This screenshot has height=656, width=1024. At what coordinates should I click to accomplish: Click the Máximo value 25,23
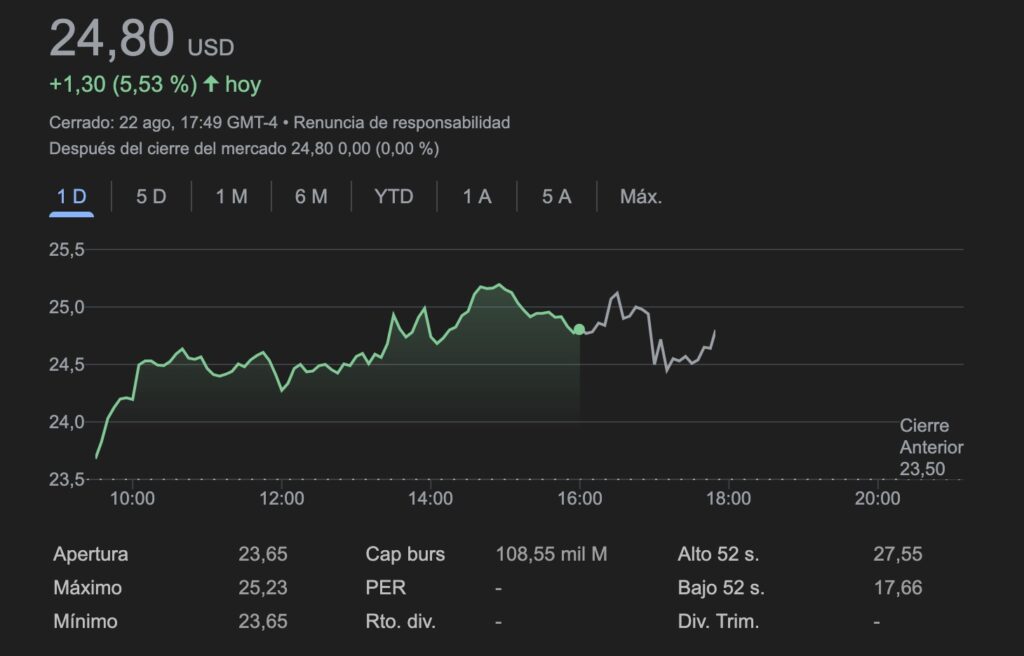(263, 587)
